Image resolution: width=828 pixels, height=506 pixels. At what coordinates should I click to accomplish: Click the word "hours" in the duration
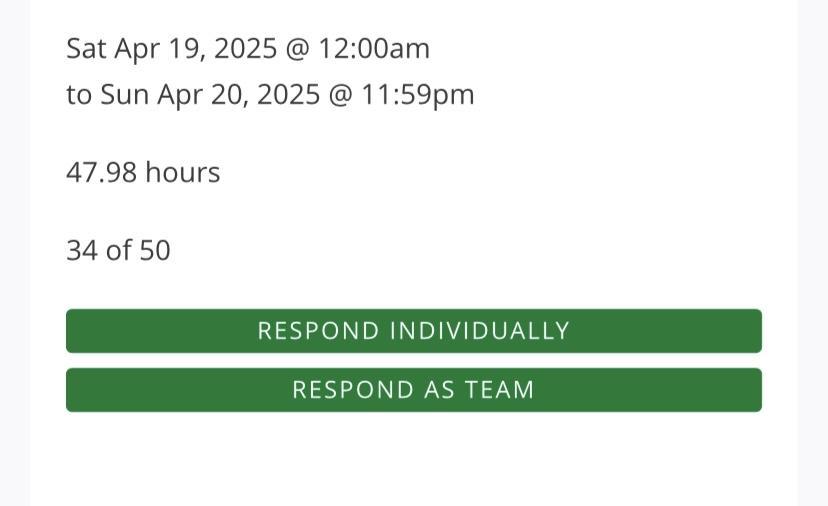[x=182, y=173]
